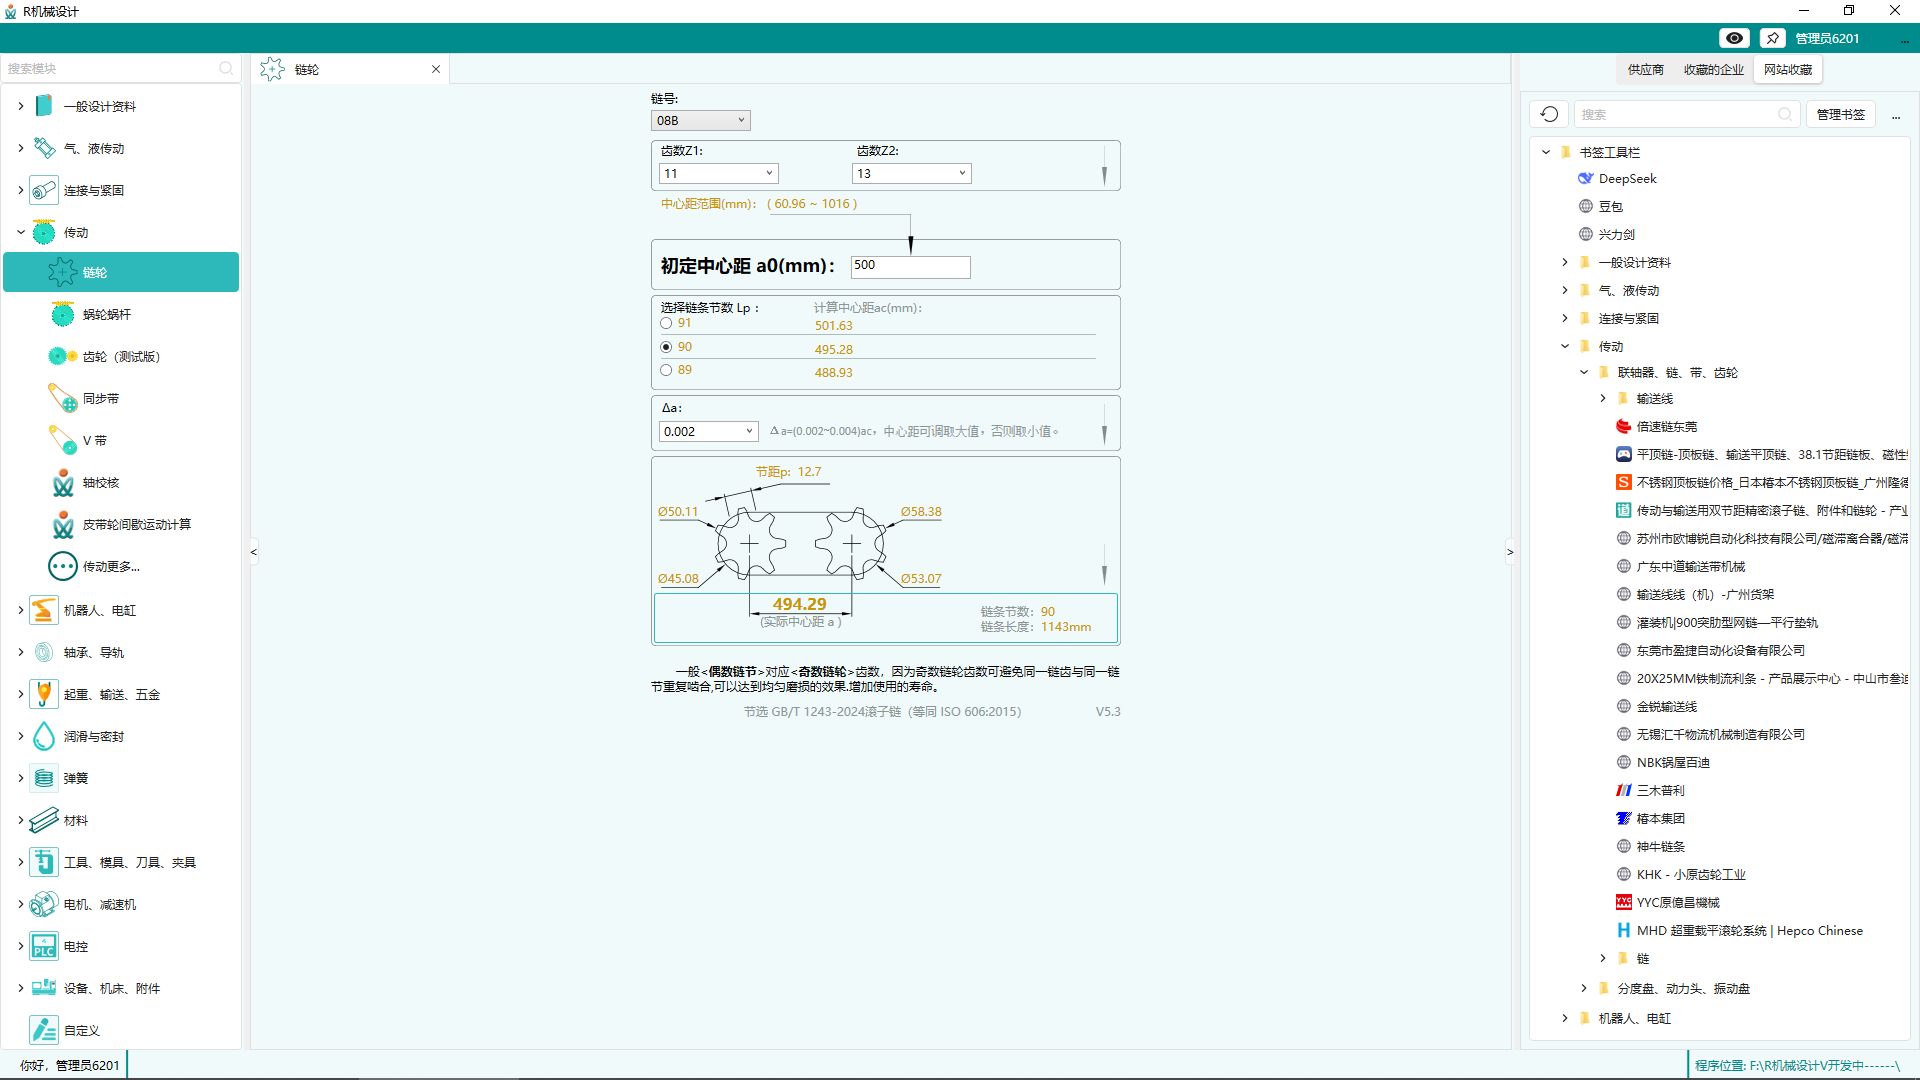
Task: Select chain links Lp 89 radio
Action: 666,370
